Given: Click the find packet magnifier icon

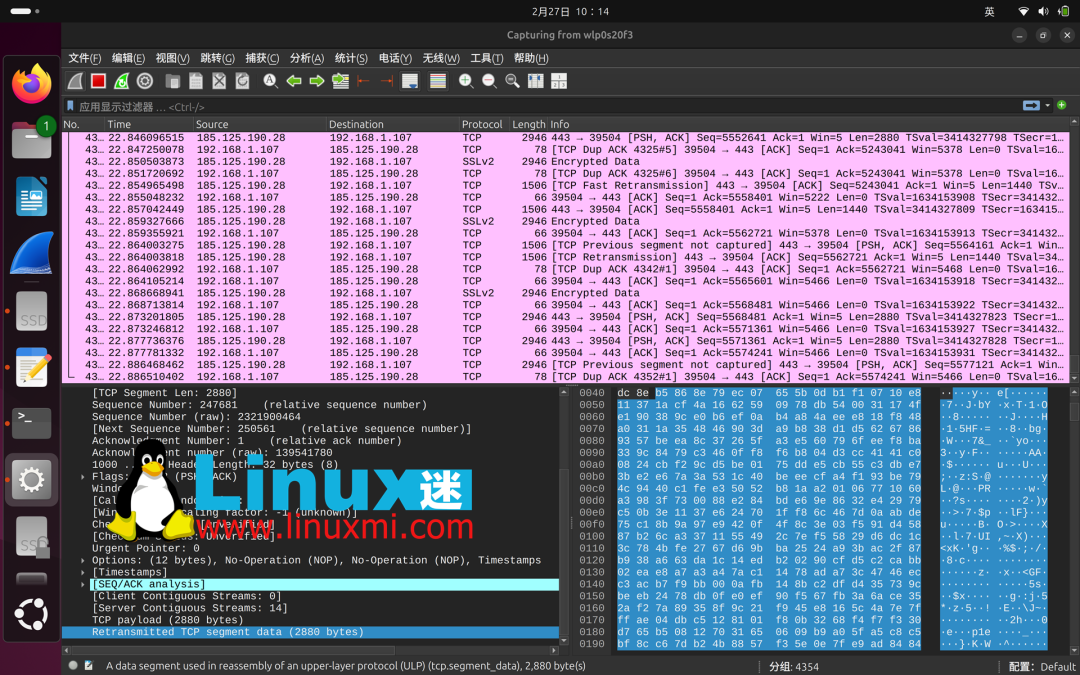Looking at the screenshot, I should coord(270,81).
